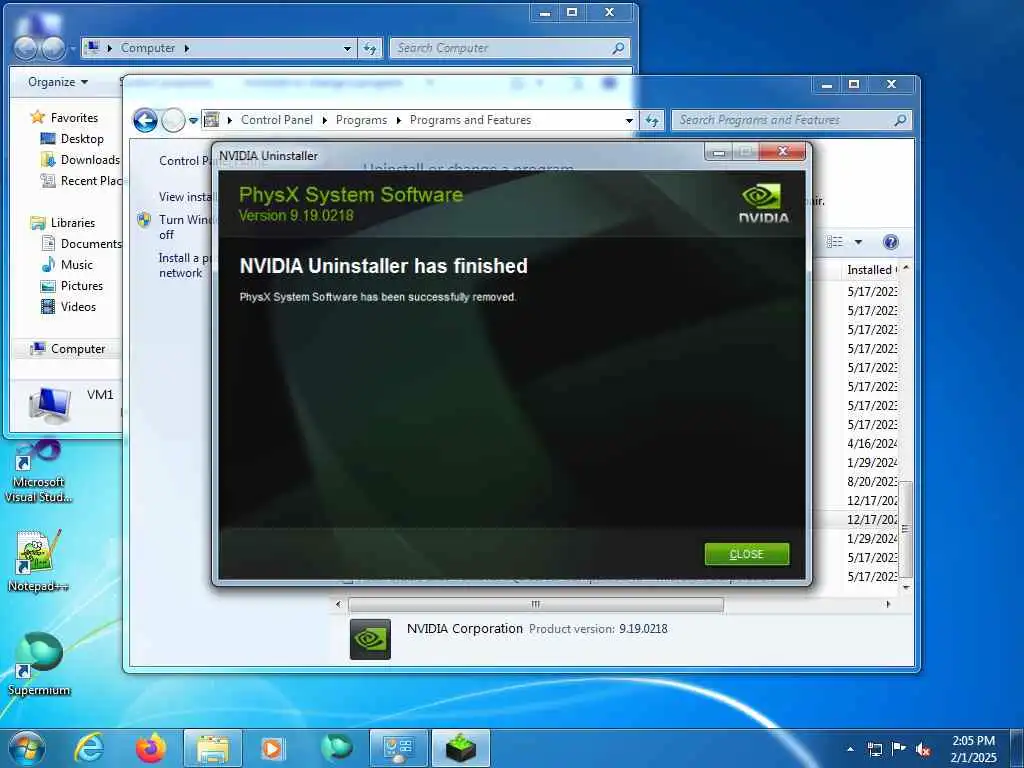The height and width of the screenshot is (768, 1024).
Task: Expand the address bar history dropdown in Control Panel
Action: coord(629,120)
